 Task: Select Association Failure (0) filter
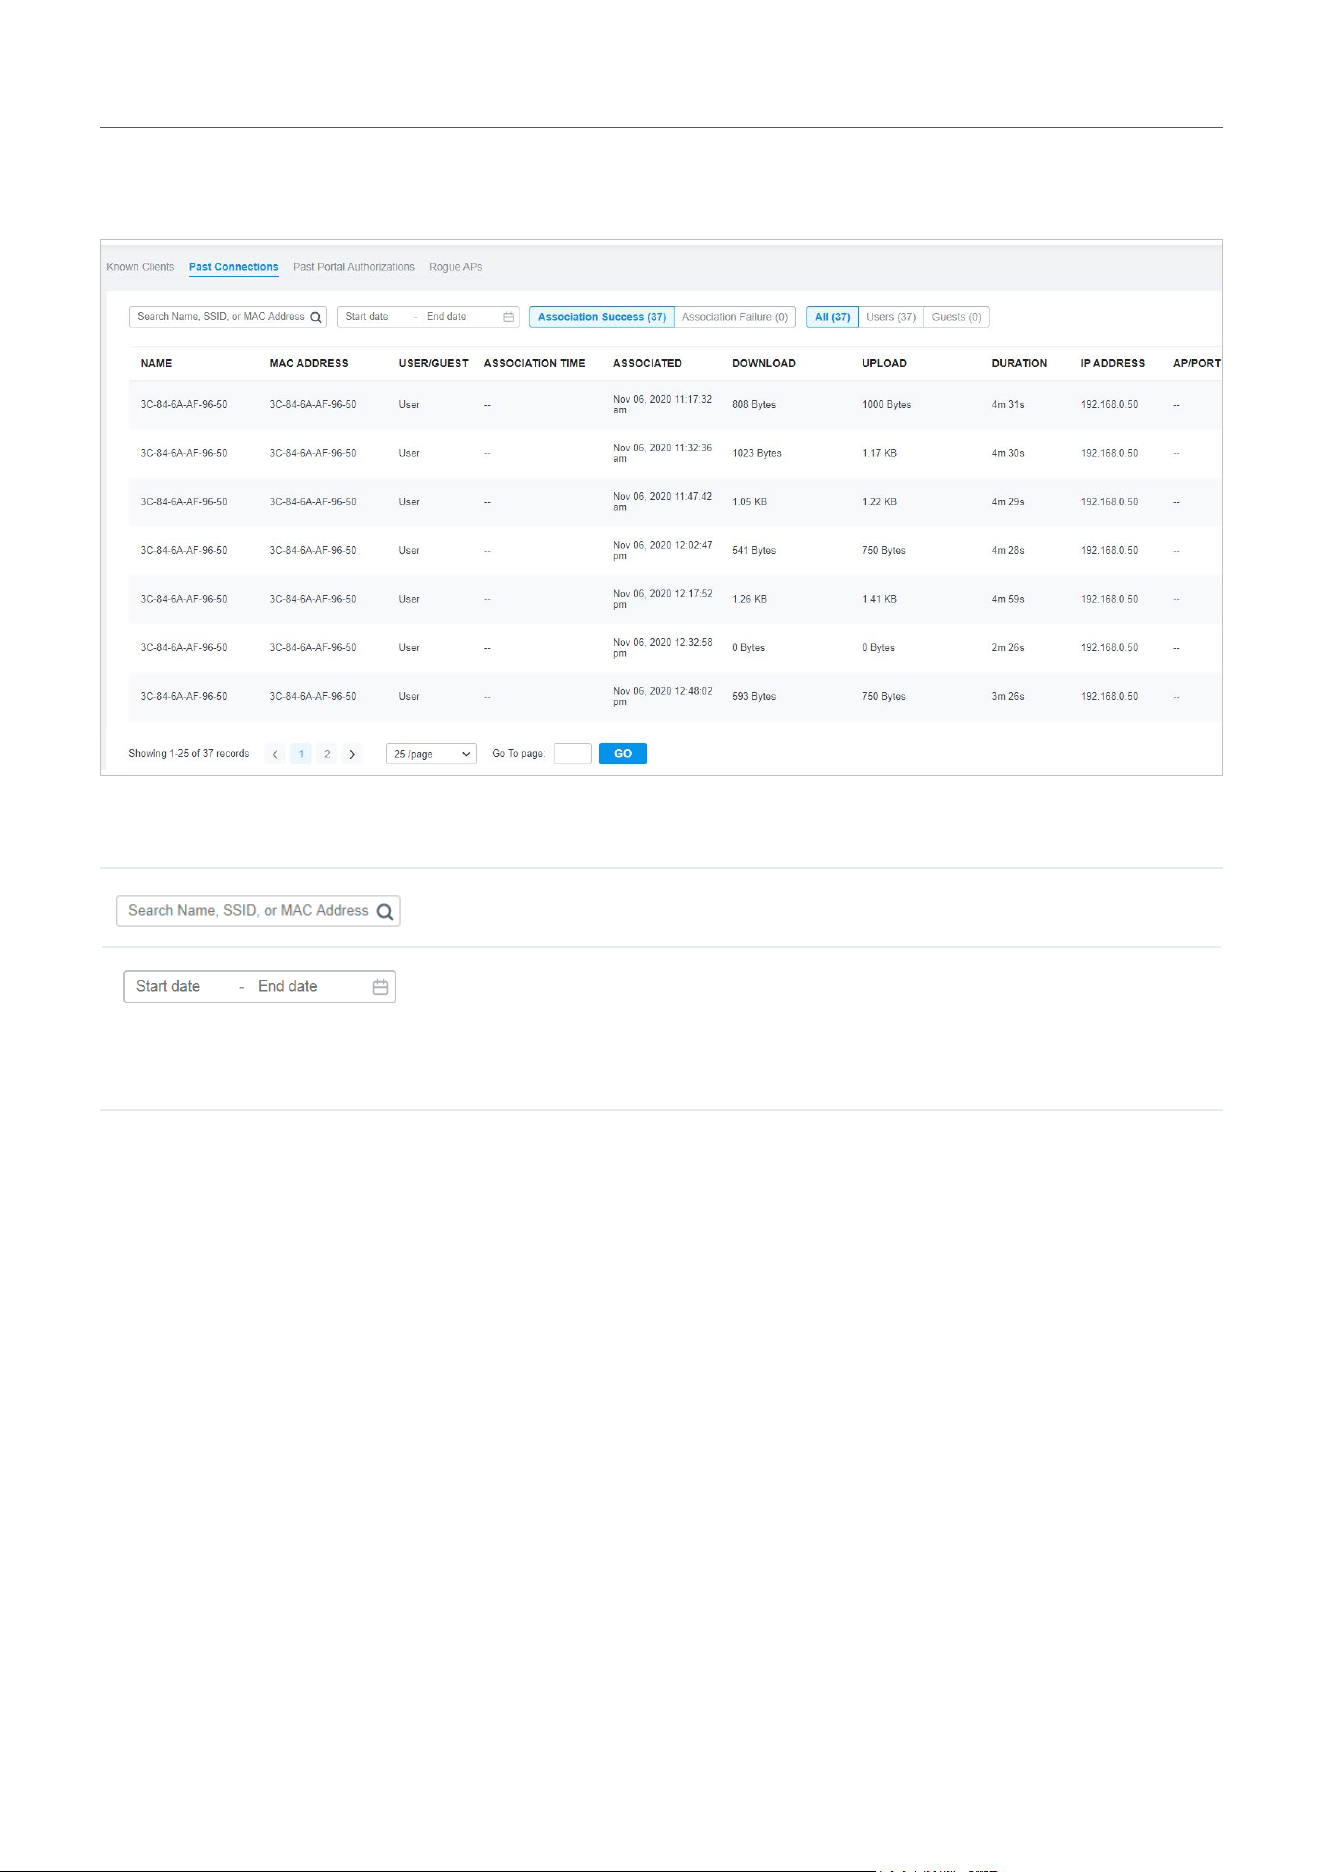click(735, 317)
